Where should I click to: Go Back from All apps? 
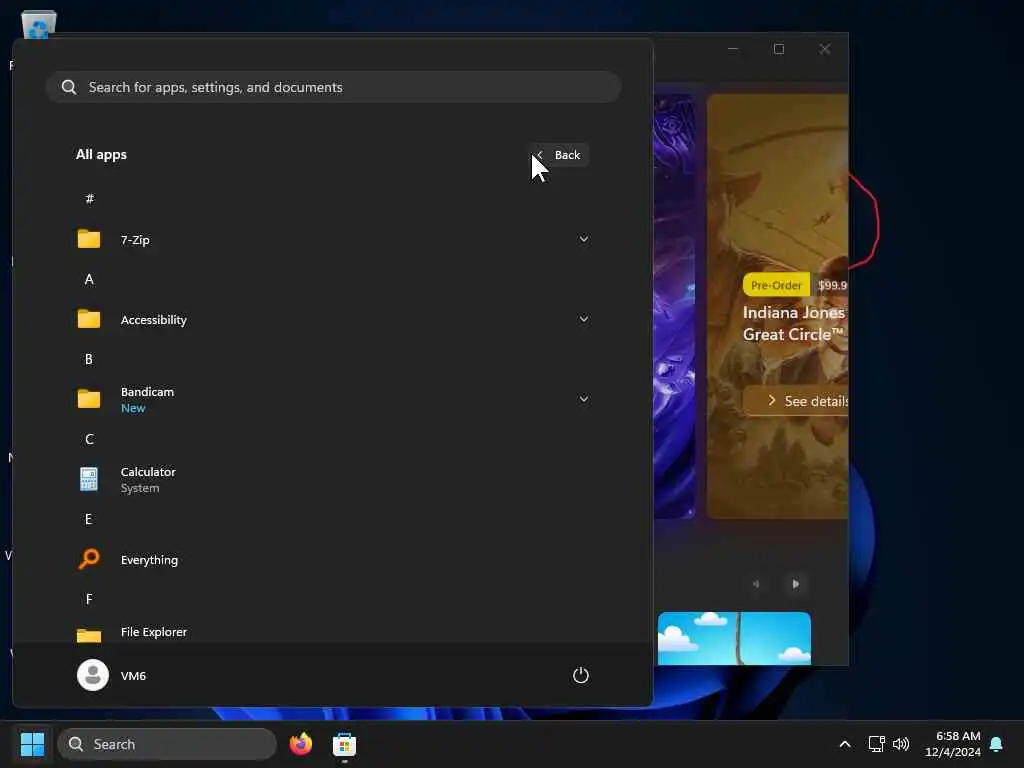[x=560, y=155]
